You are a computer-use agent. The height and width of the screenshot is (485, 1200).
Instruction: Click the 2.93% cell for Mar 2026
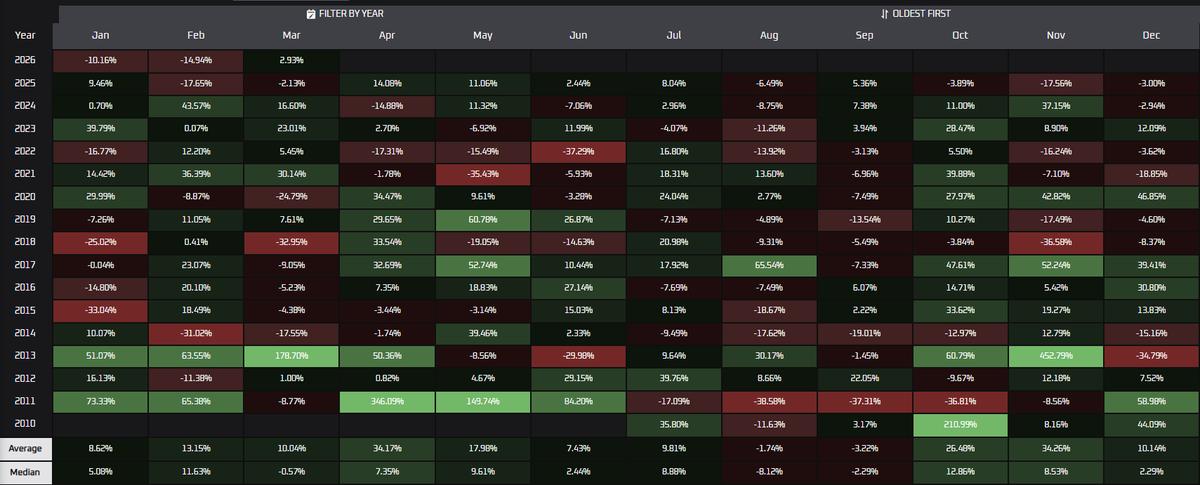(290, 61)
